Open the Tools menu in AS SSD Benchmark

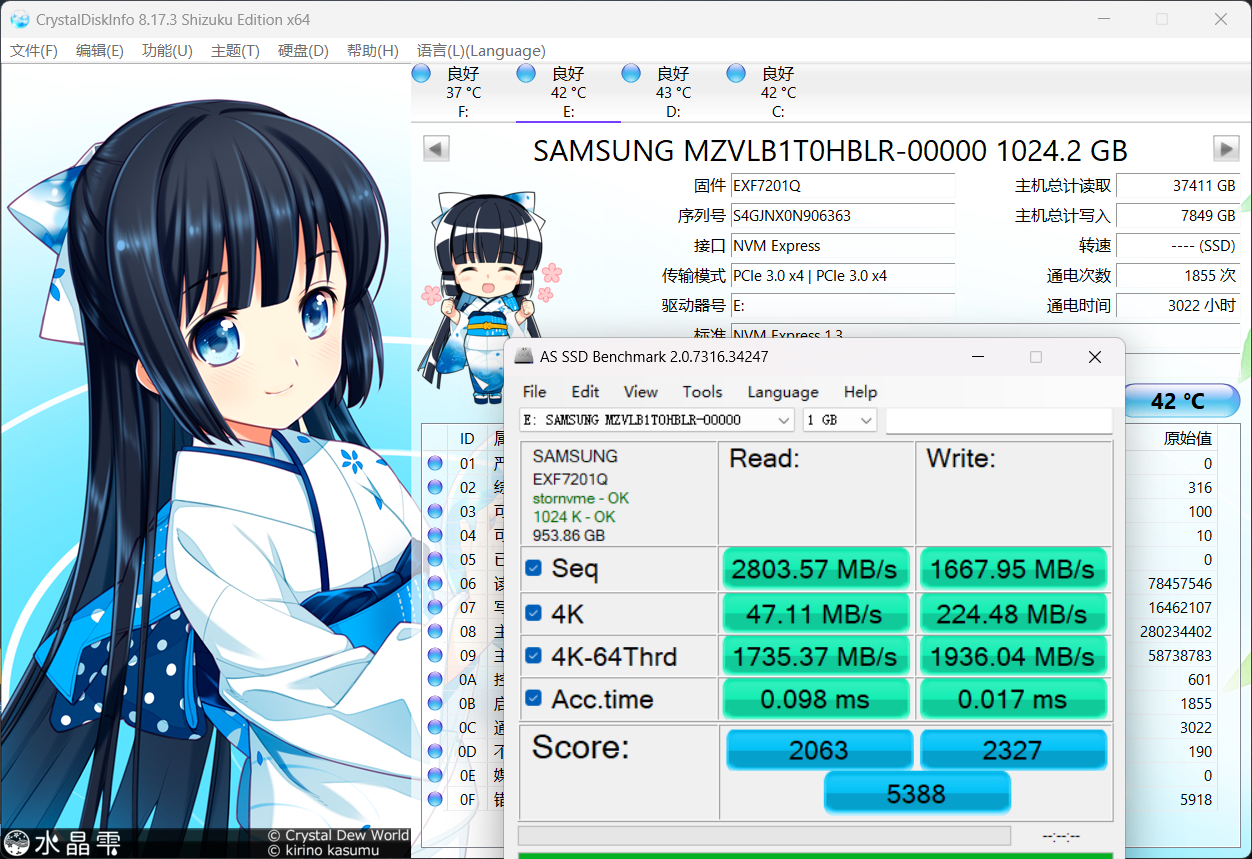tap(702, 392)
